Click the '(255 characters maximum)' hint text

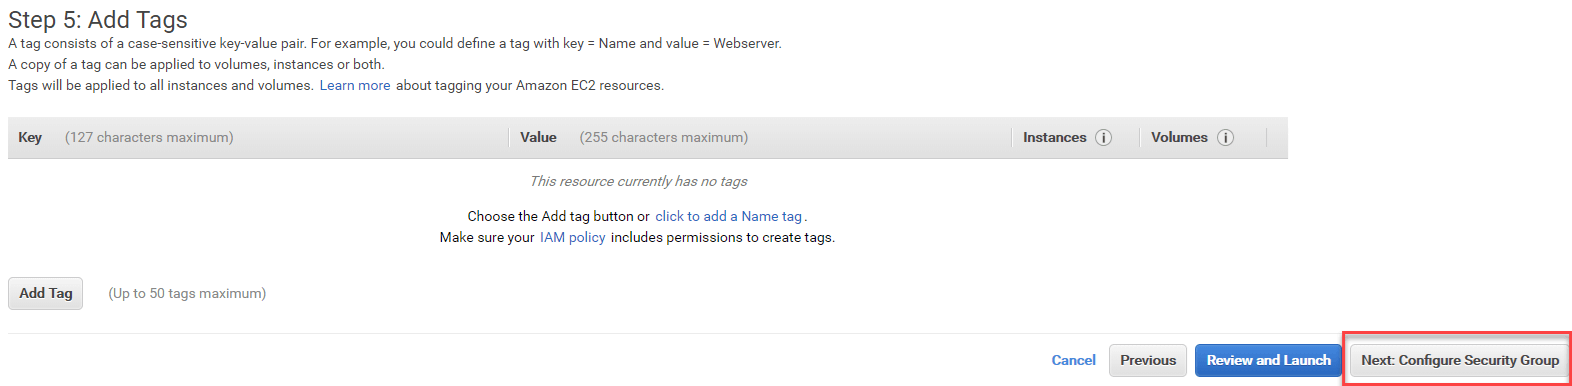coord(664,138)
